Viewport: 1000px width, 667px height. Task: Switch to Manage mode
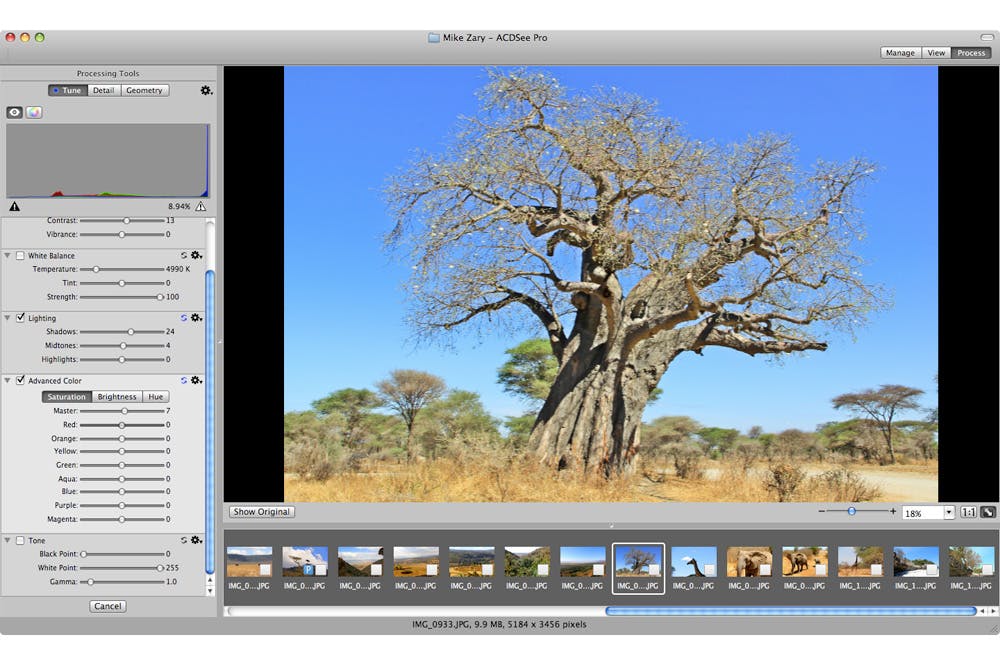click(x=901, y=53)
